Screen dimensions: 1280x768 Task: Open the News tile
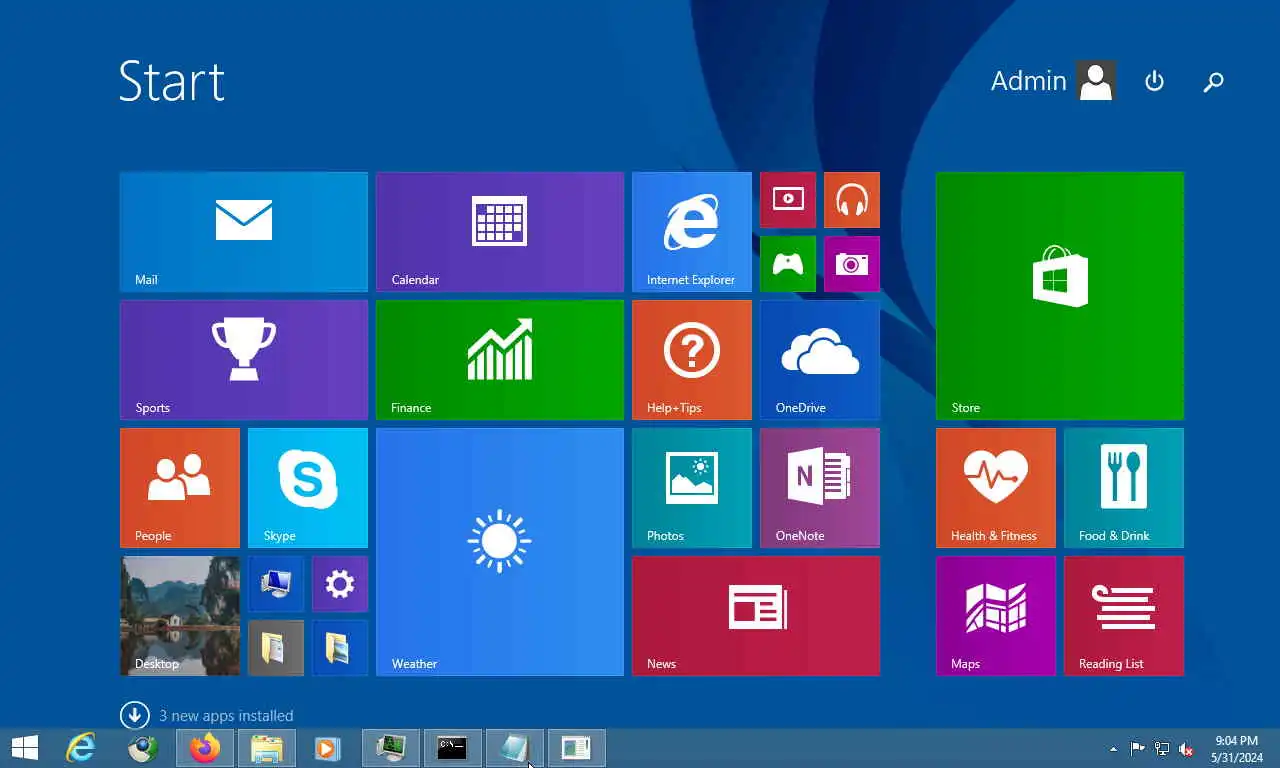point(756,616)
